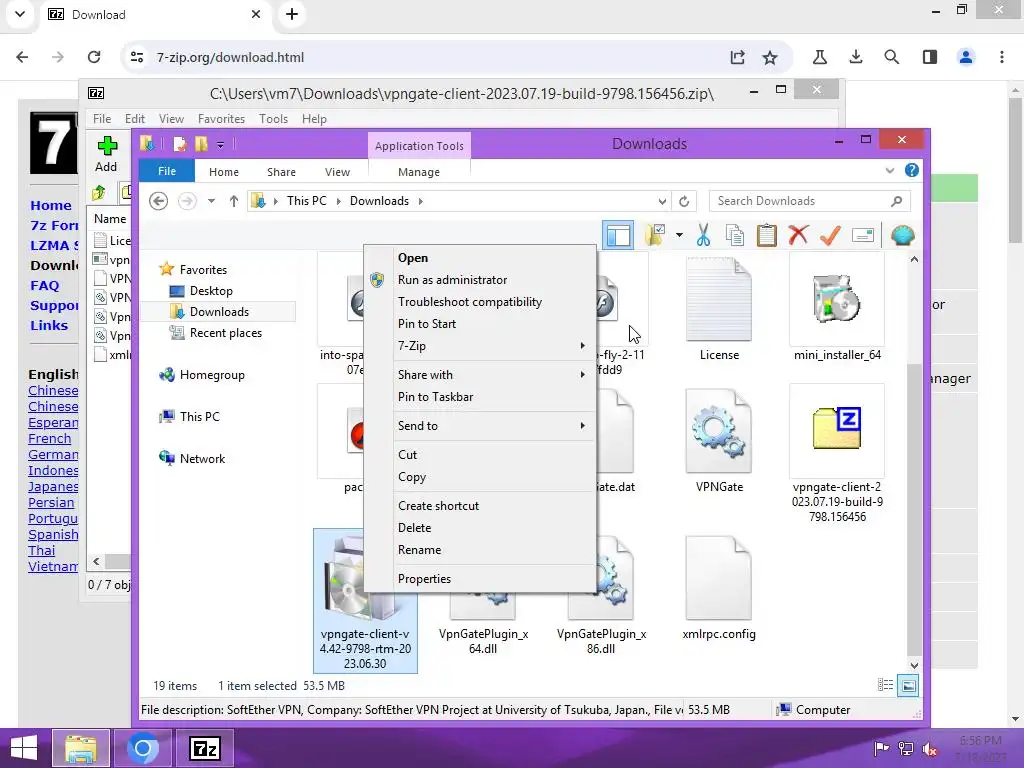
Task: Click the orange checkmark toolbar icon
Action: [830, 235]
